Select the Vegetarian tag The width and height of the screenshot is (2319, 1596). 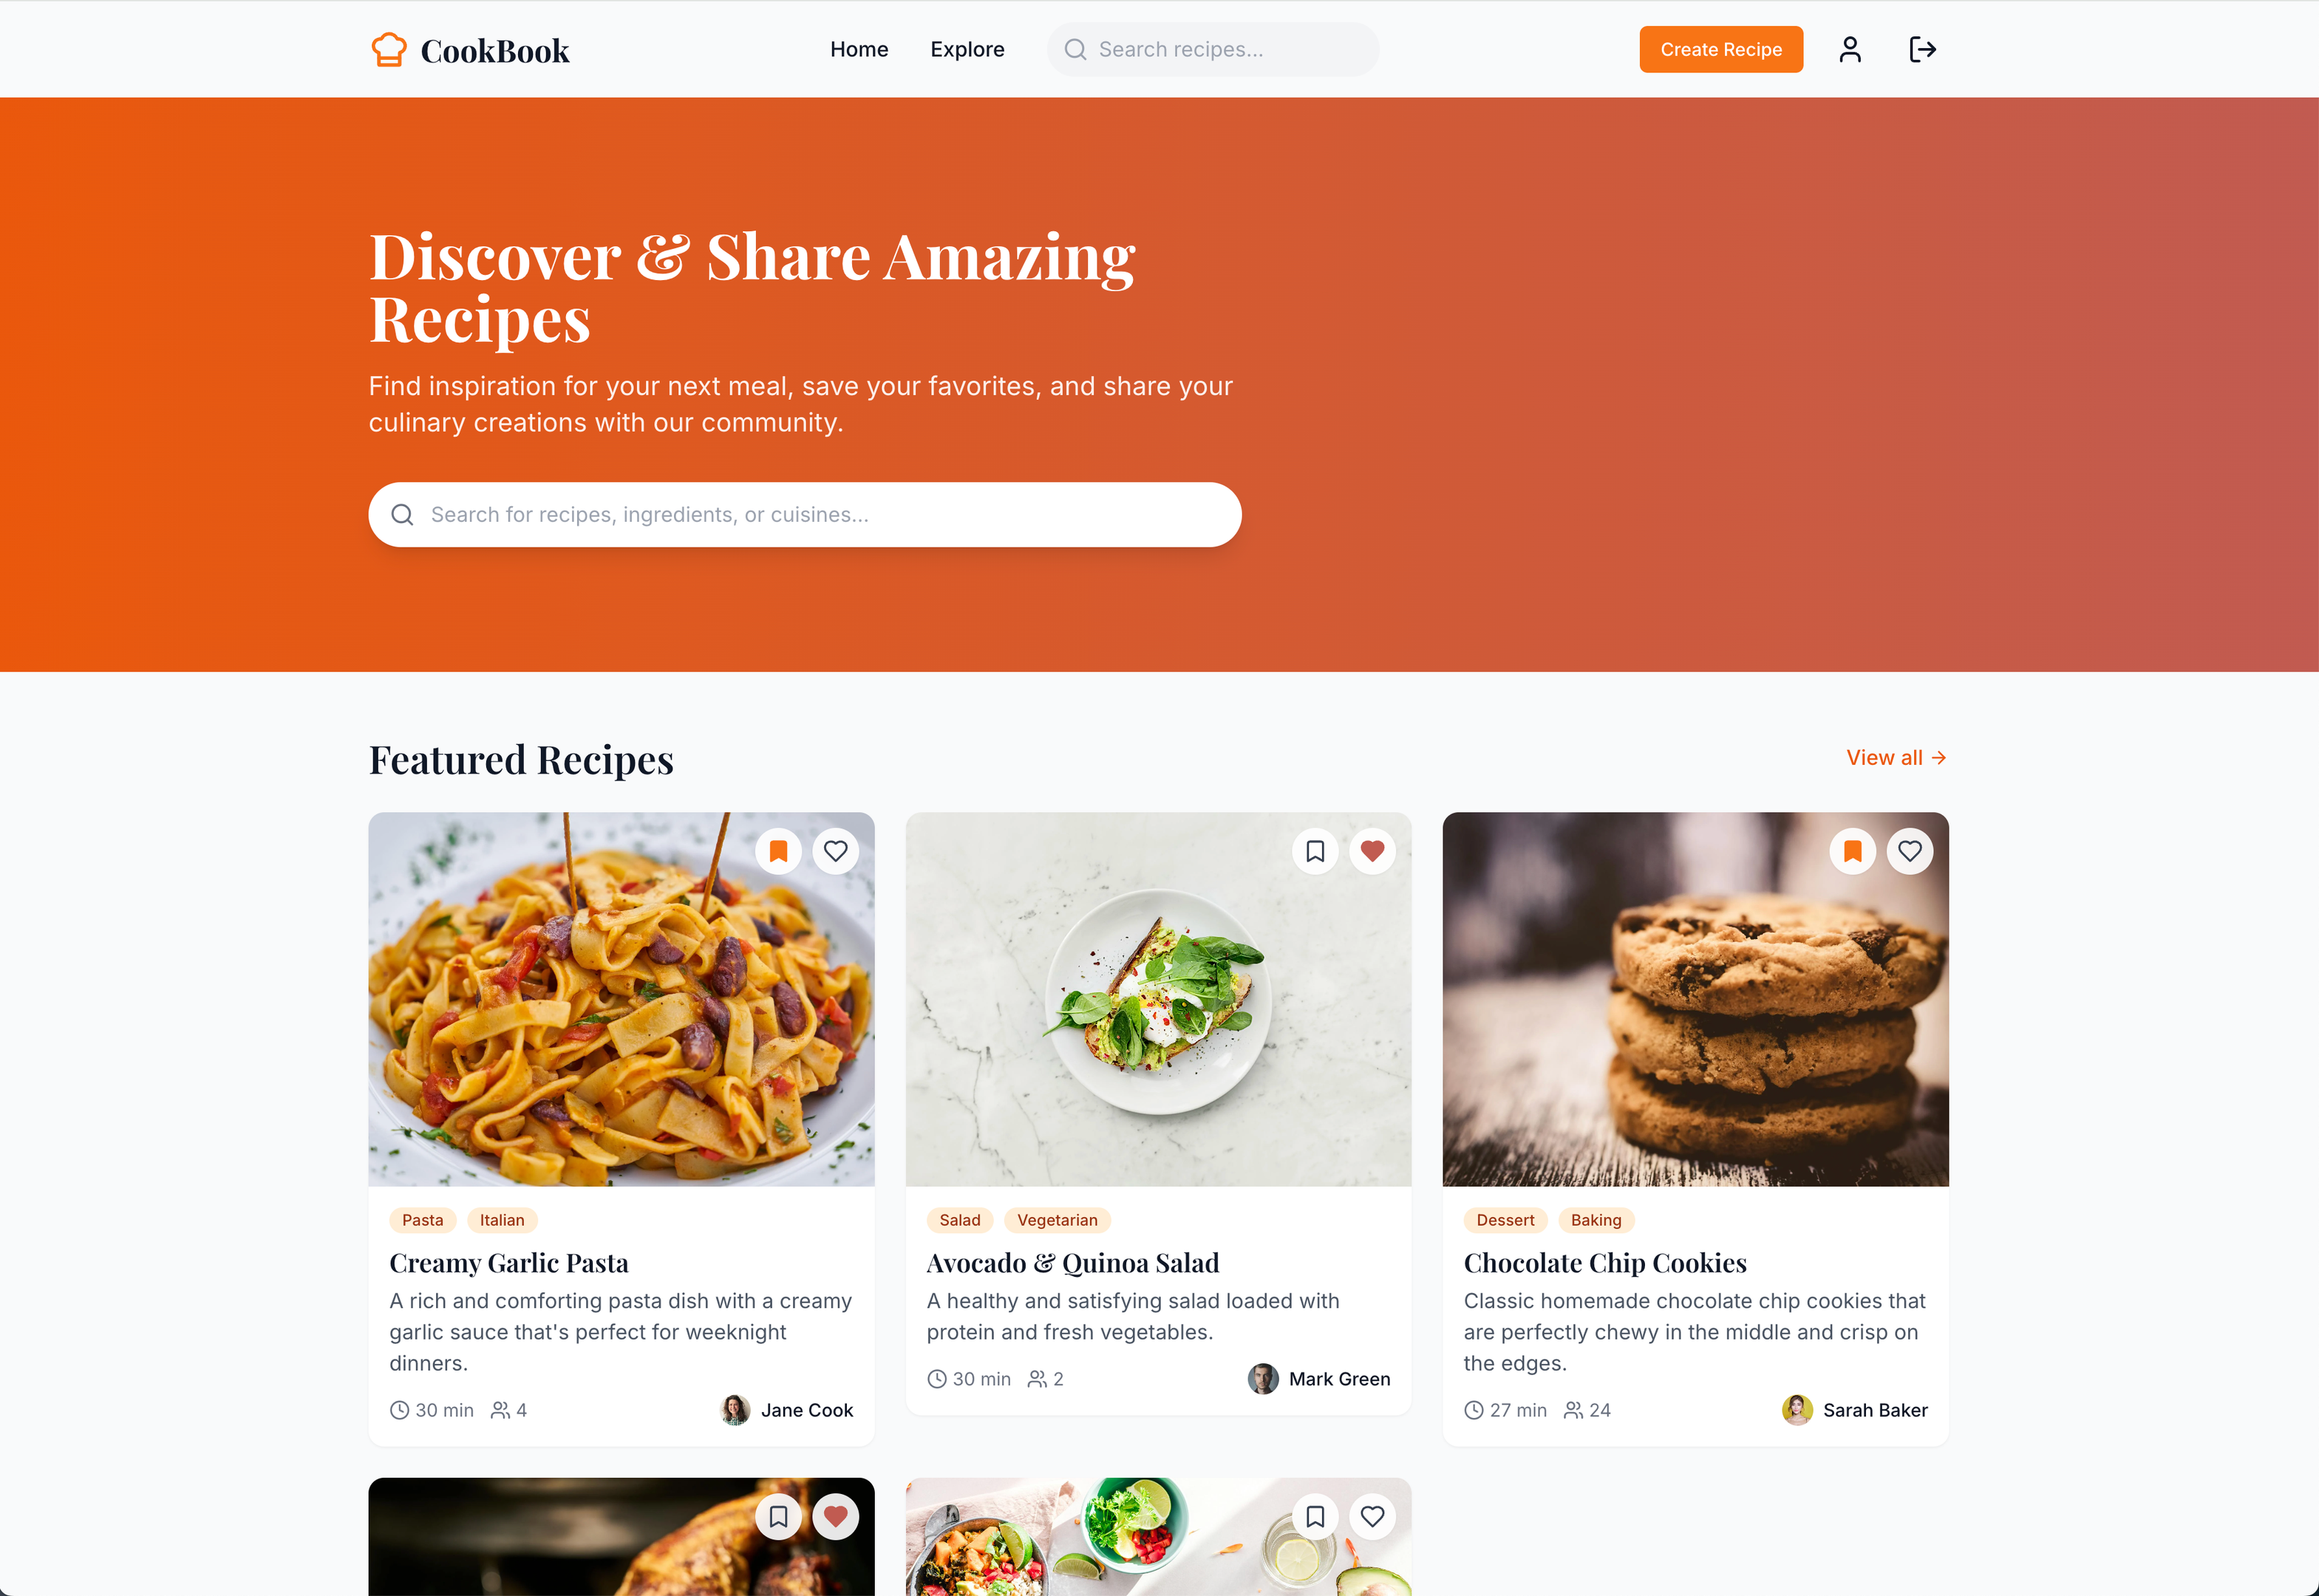click(1057, 1220)
